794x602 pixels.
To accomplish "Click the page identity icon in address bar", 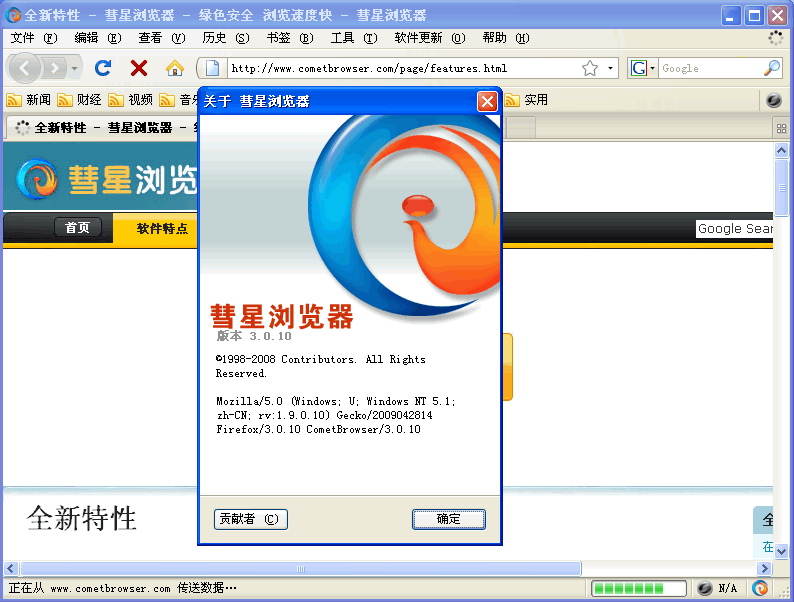I will click(x=213, y=68).
